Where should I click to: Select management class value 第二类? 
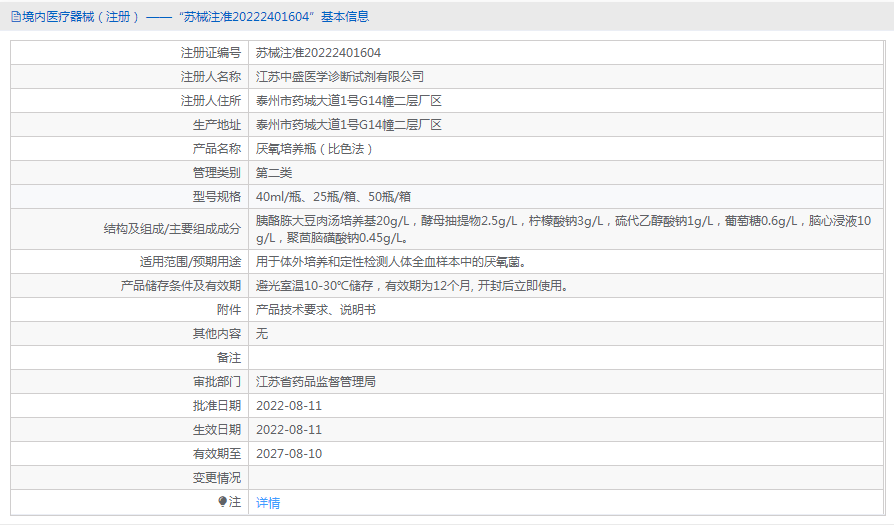pos(274,173)
